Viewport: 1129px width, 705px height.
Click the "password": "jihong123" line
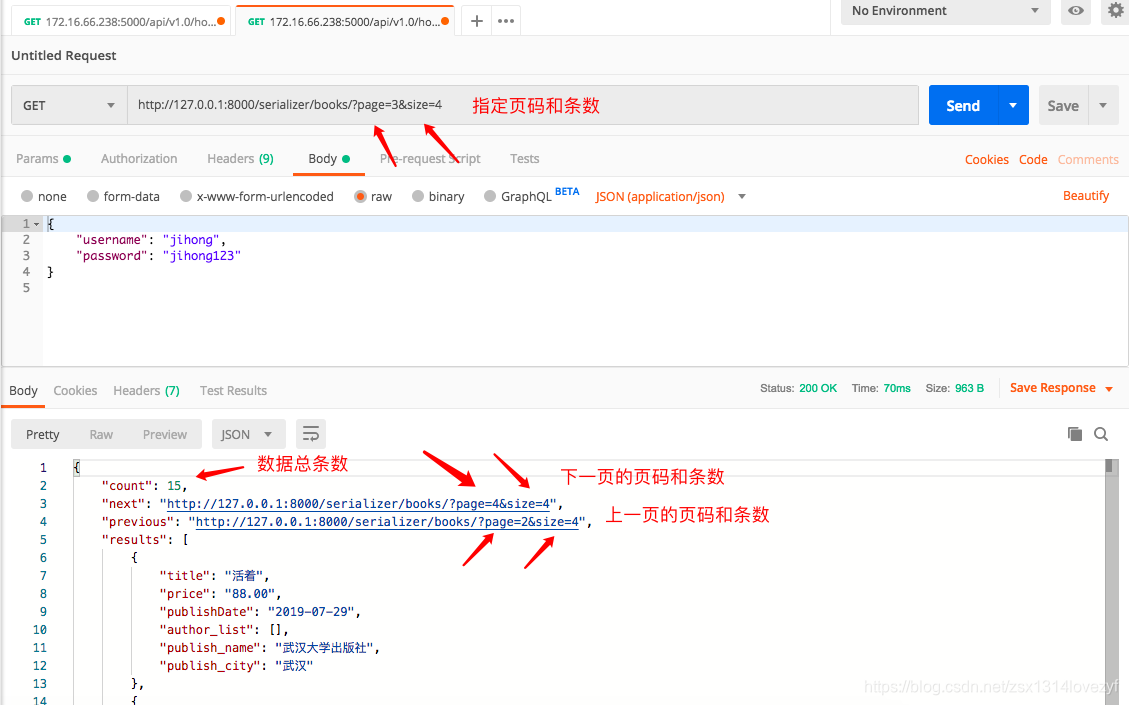pyautogui.click(x=158, y=256)
